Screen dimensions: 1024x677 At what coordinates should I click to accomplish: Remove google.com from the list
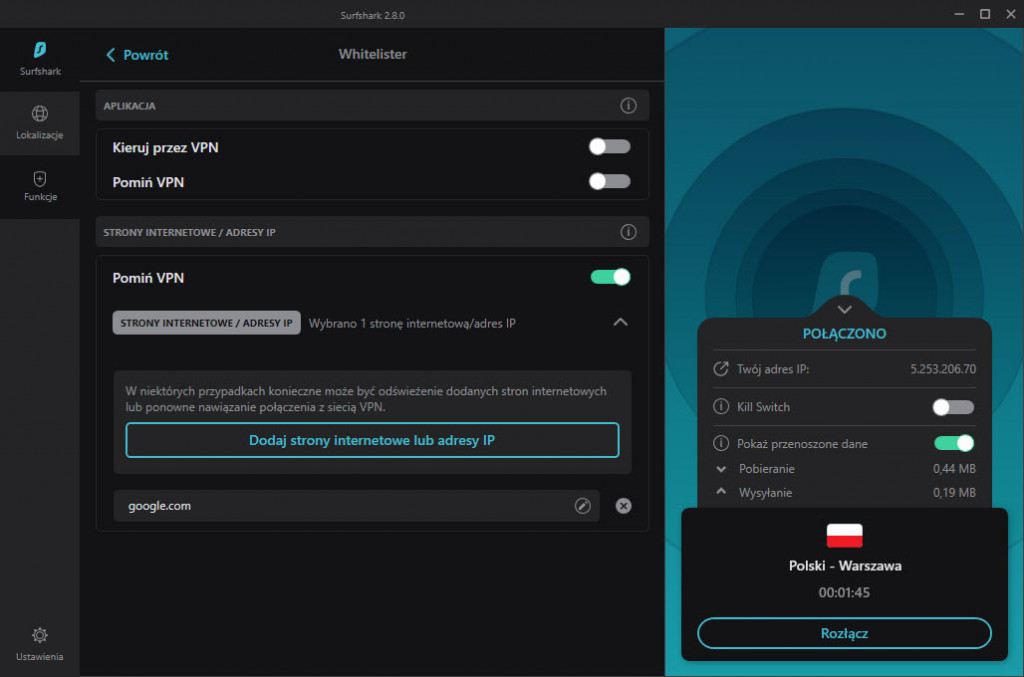click(624, 506)
